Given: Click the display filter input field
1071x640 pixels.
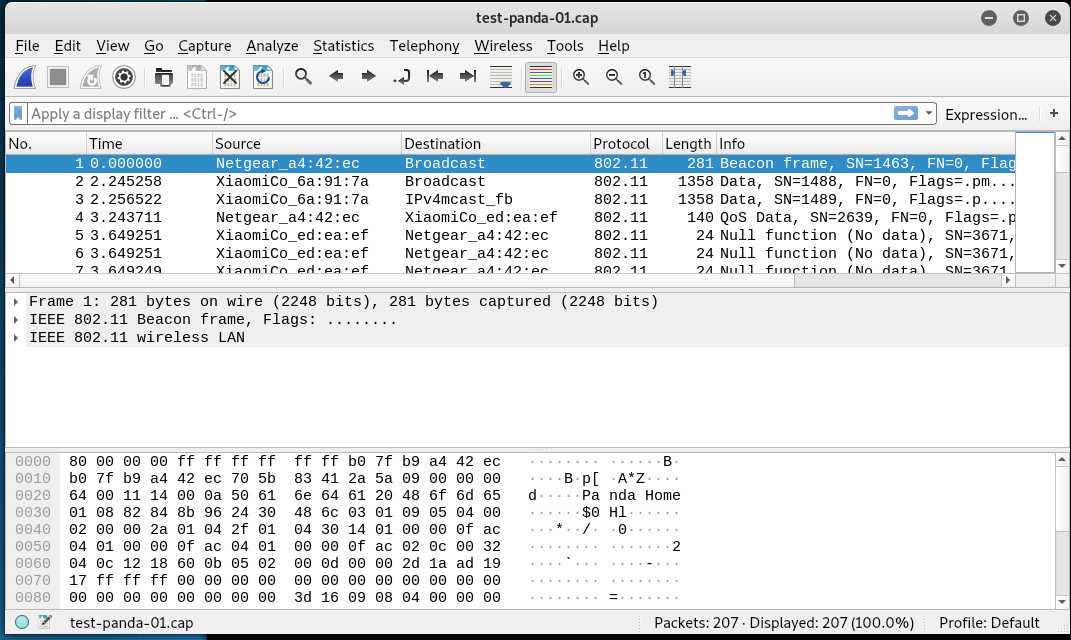Looking at the screenshot, I should point(461,113).
